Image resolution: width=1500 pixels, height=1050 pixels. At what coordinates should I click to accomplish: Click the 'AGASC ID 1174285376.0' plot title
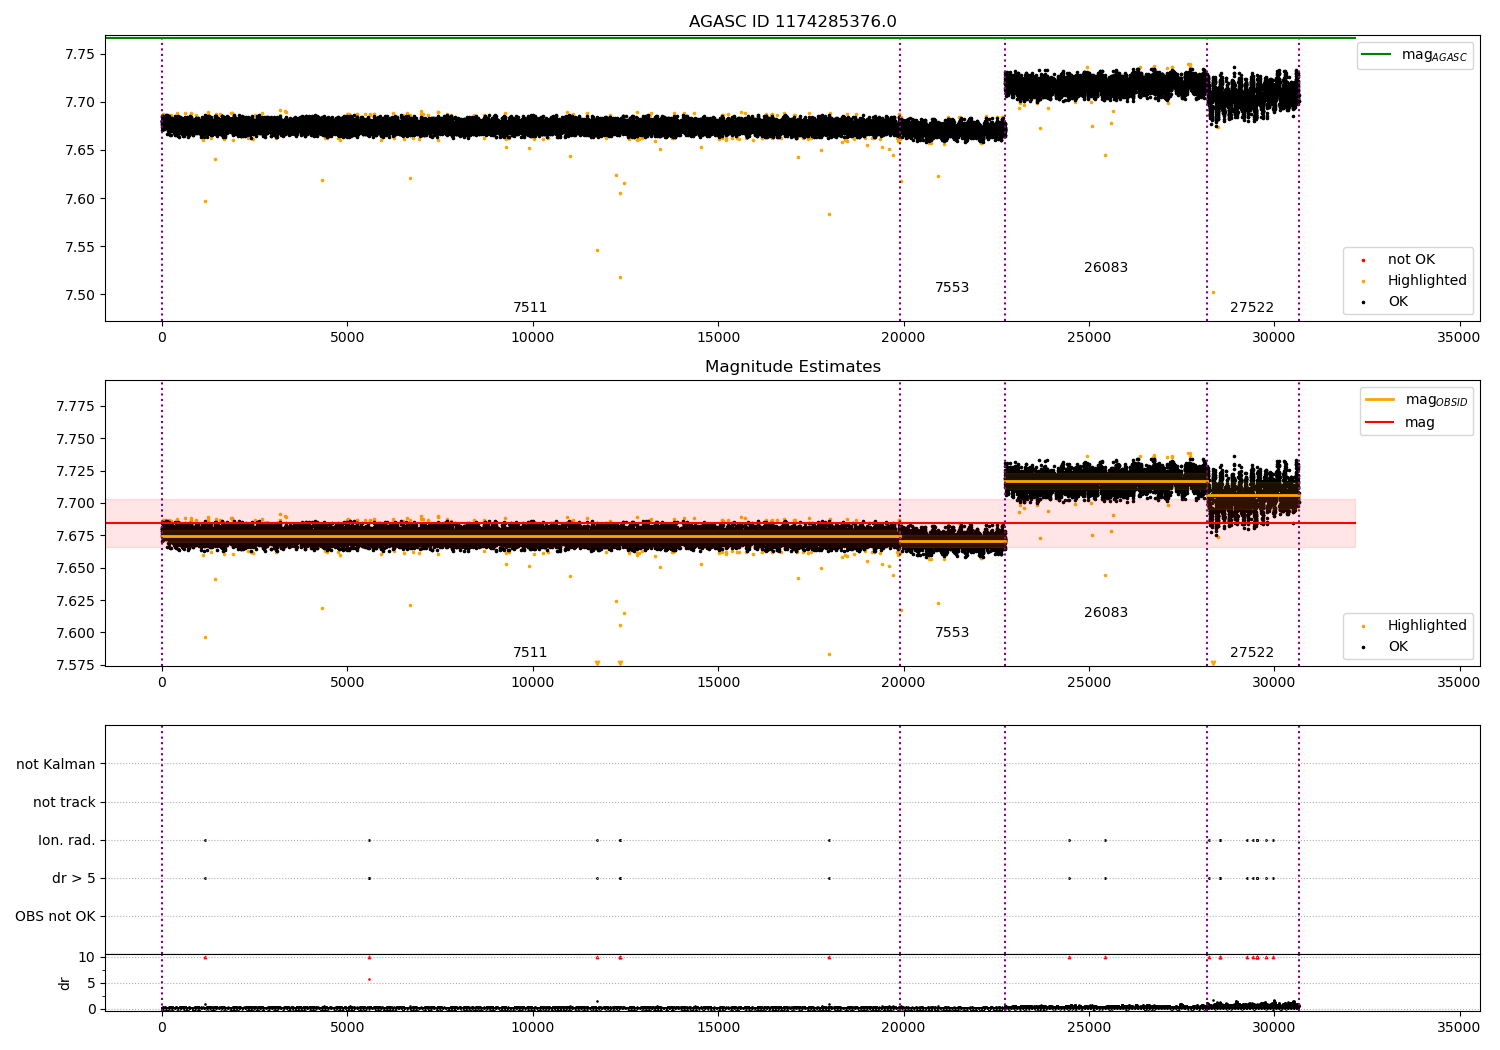click(792, 22)
